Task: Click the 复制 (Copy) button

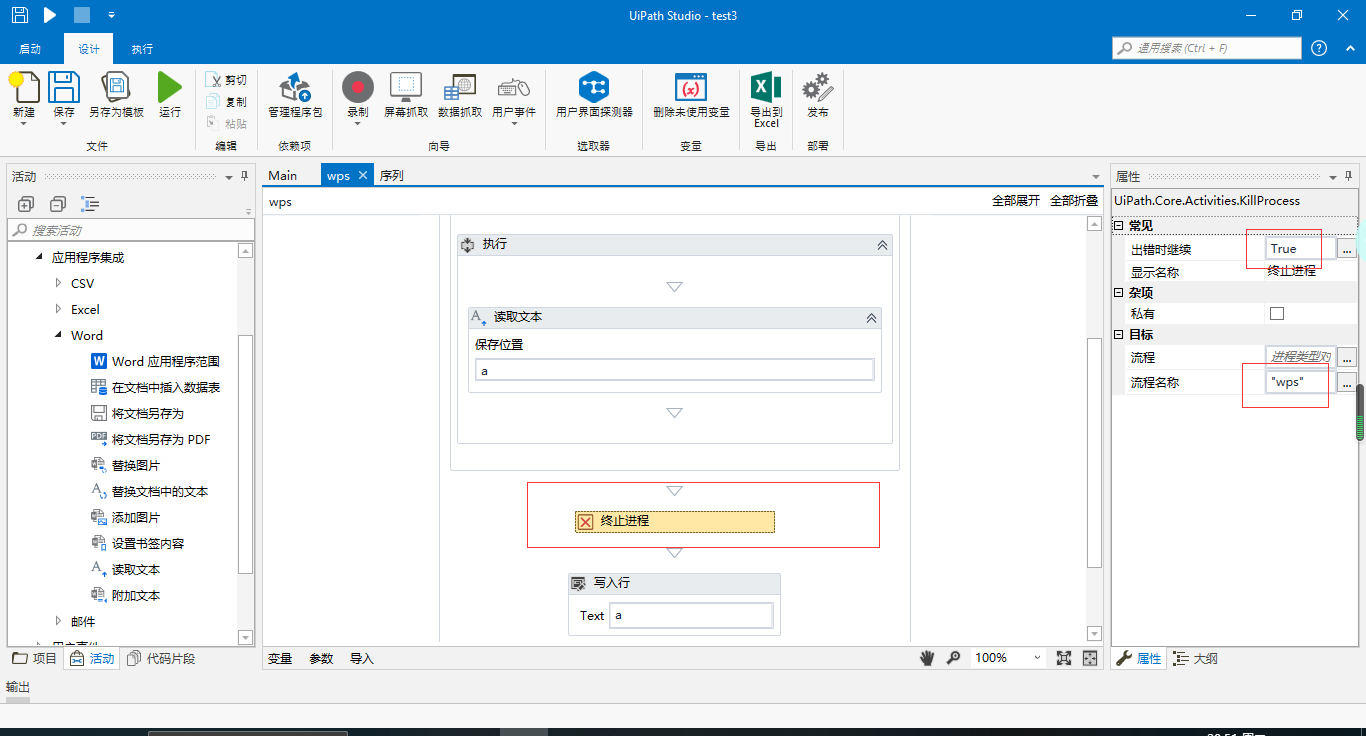Action: coord(226,102)
